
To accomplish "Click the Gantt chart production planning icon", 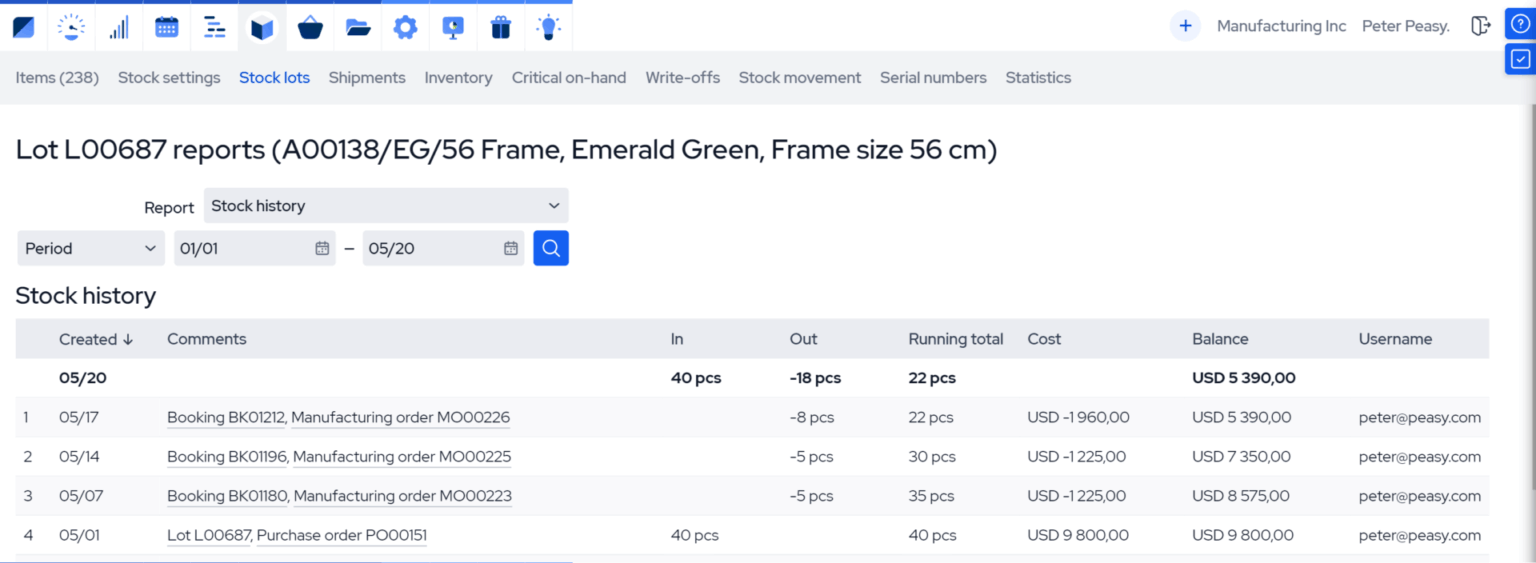I will [214, 27].
